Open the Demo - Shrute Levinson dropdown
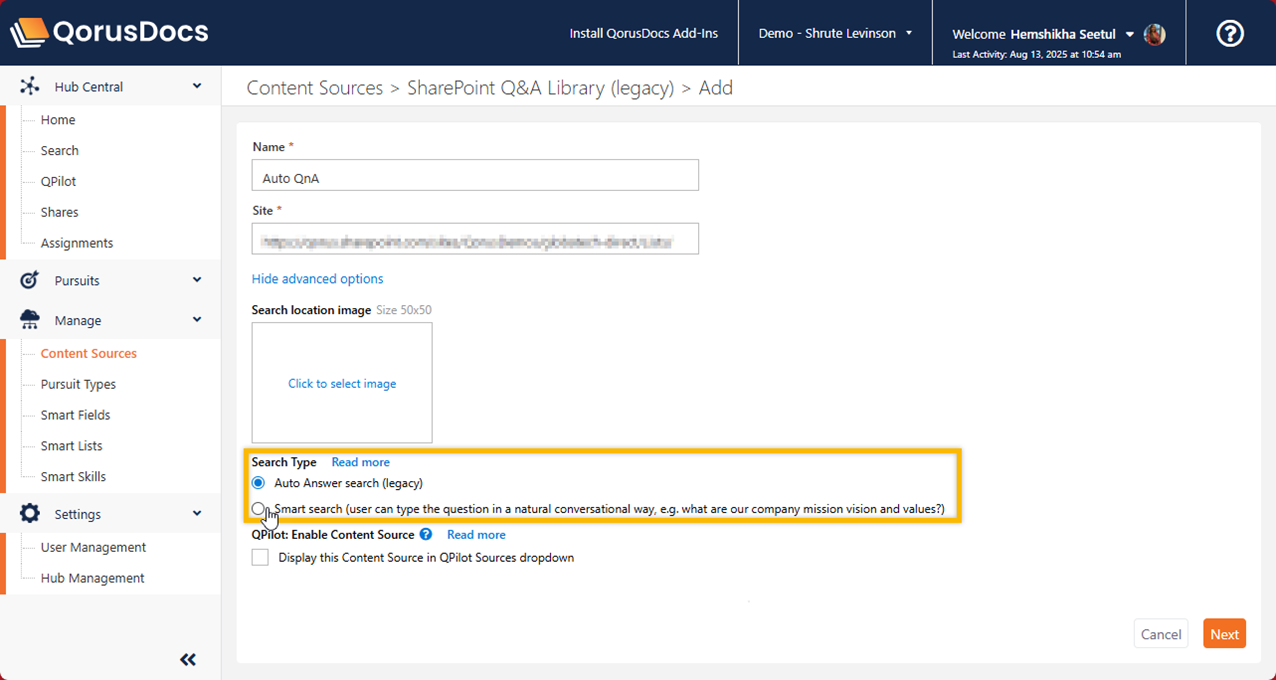 (x=835, y=34)
